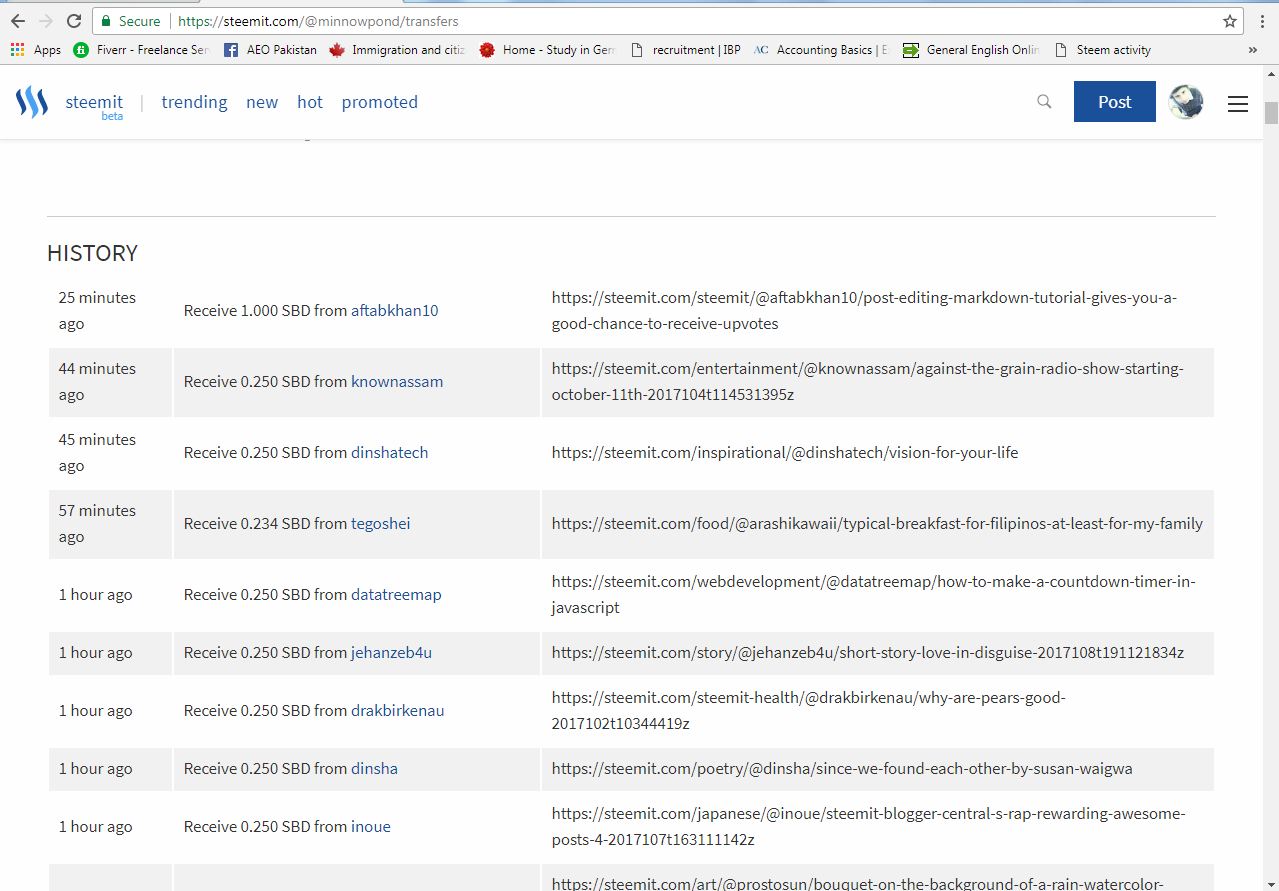Open aftabkhan10 user profile link
This screenshot has width=1279, height=891.
pos(395,311)
